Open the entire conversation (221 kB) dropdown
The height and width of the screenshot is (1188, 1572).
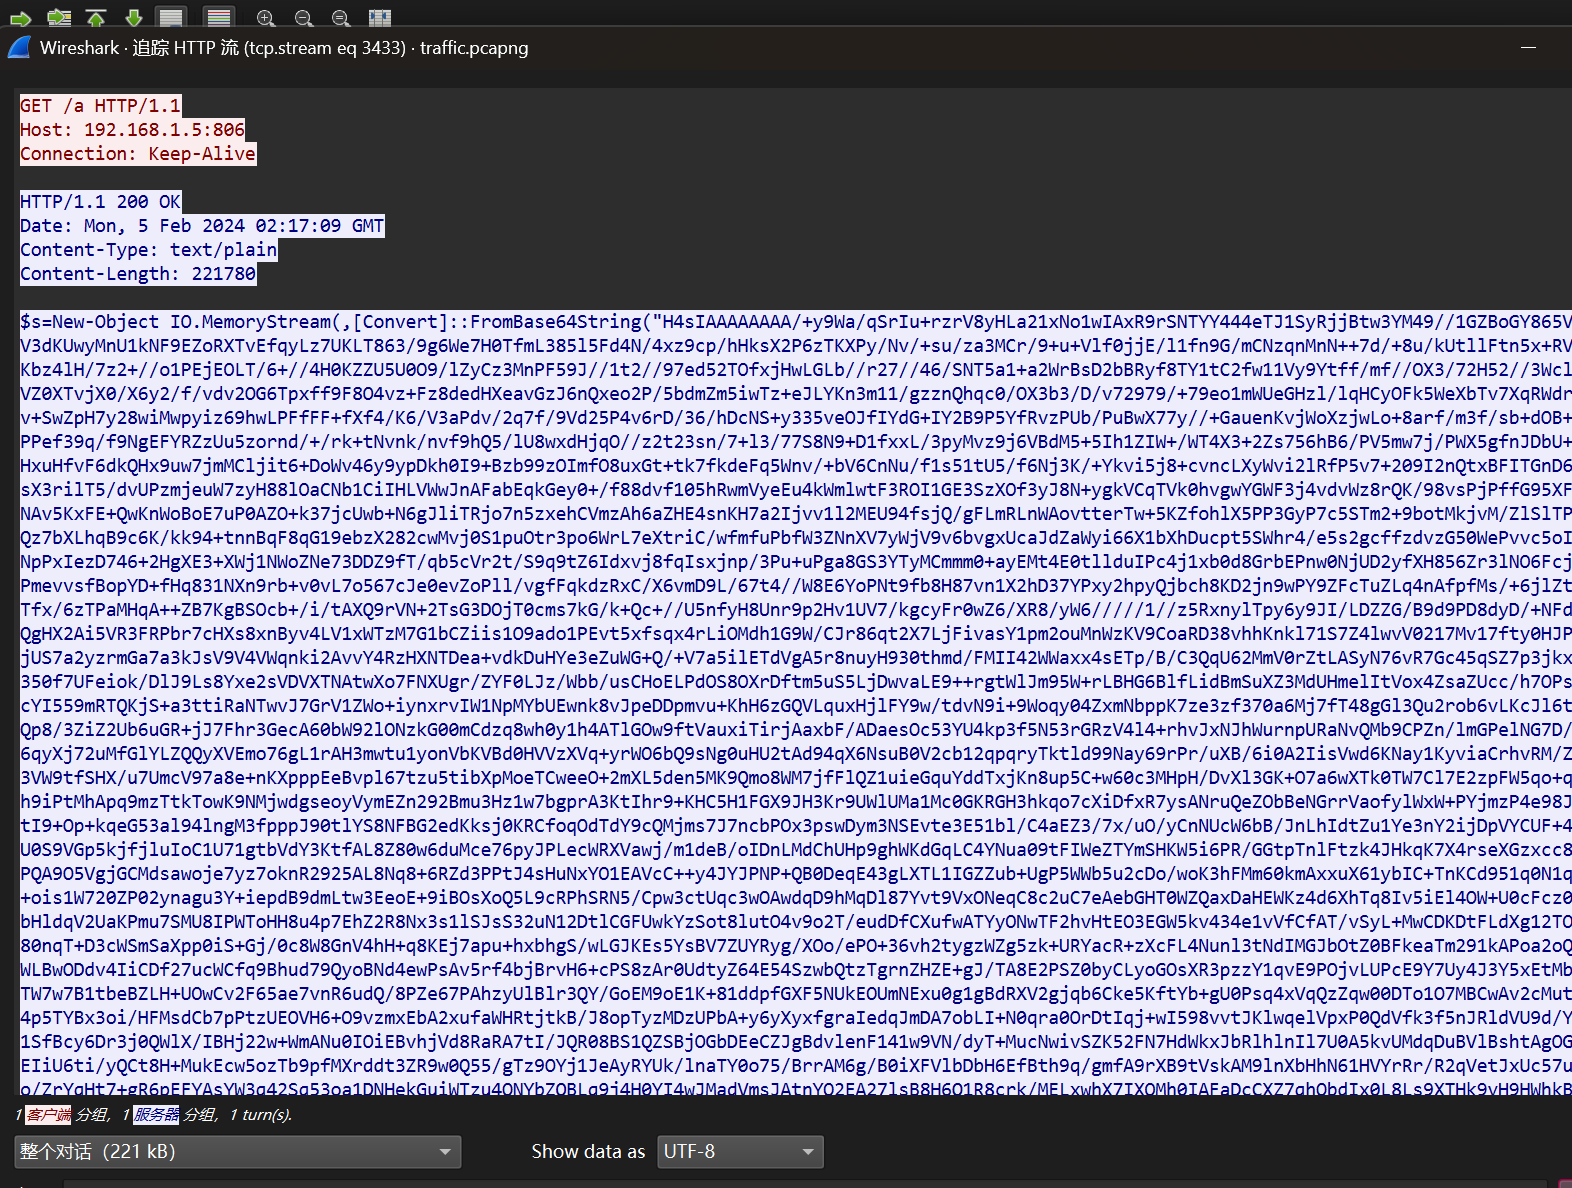(238, 1152)
